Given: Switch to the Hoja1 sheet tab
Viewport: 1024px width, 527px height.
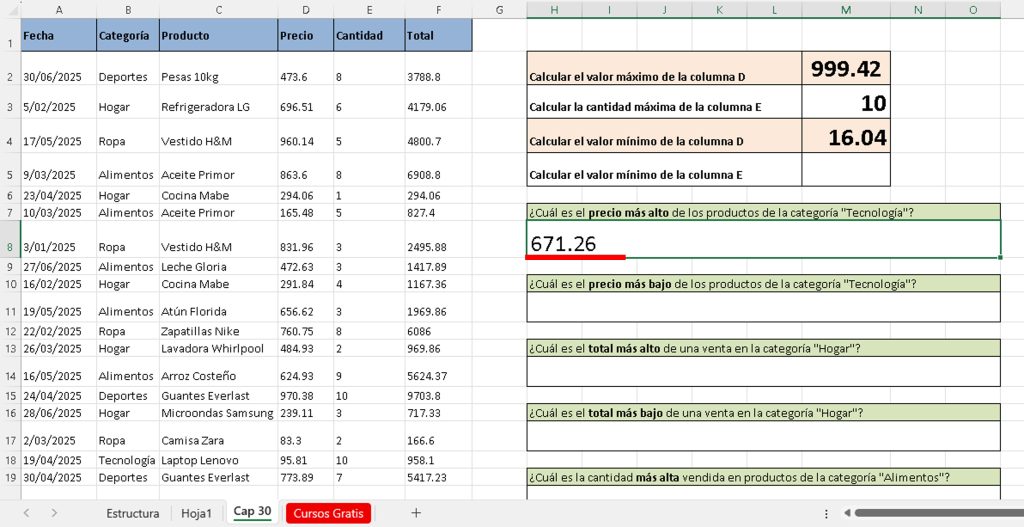Looking at the screenshot, I should click(x=196, y=513).
